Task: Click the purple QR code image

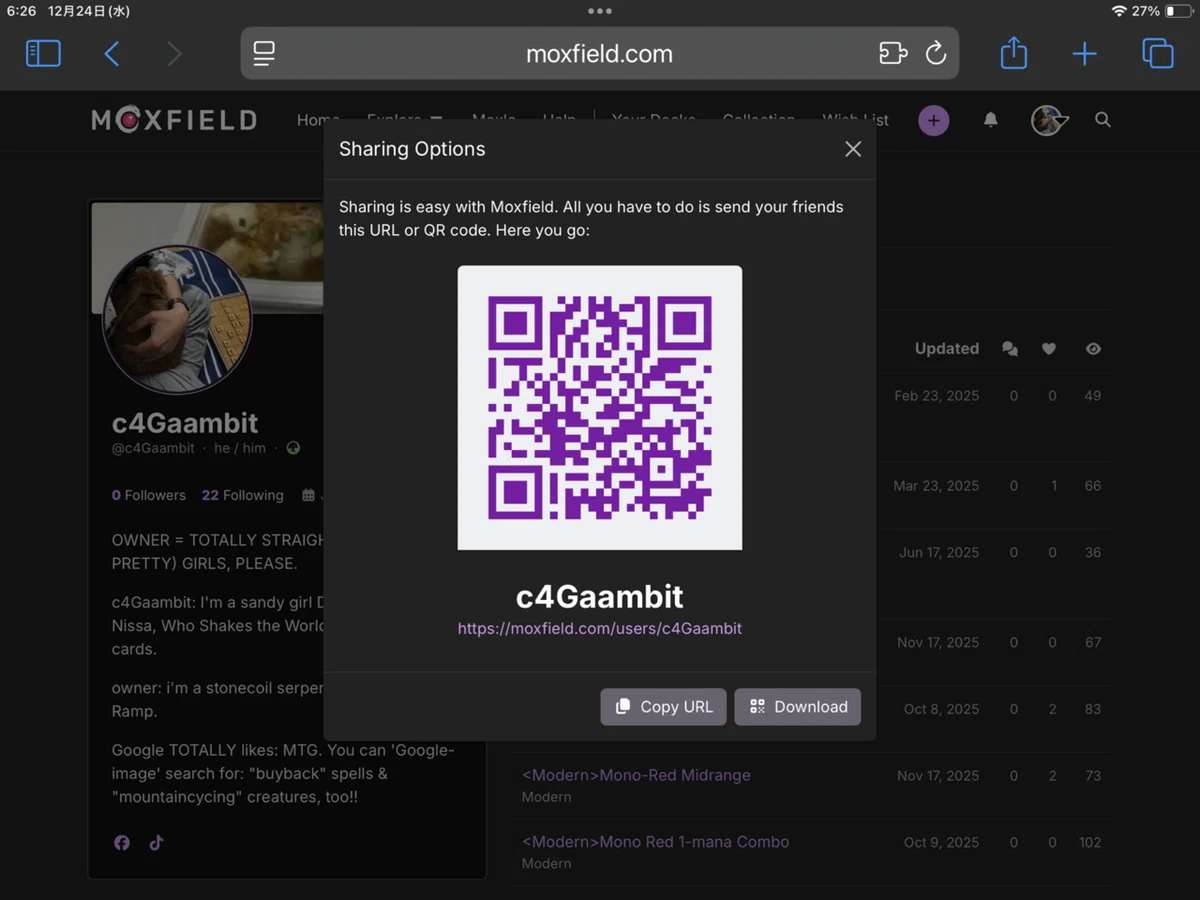Action: (x=600, y=407)
